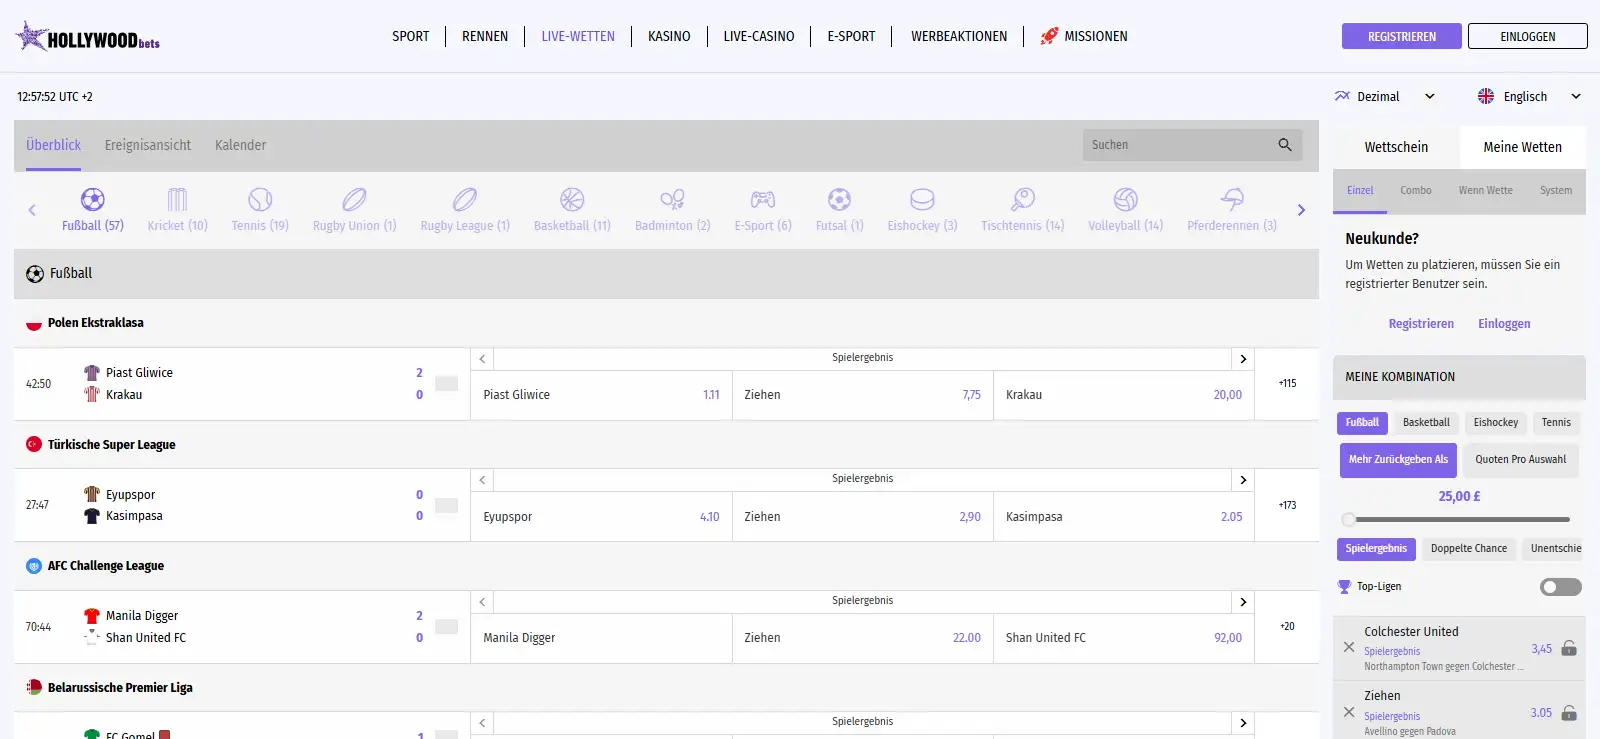Remove the Ziehen Avellino selection with X
1600x739 pixels.
click(1349, 712)
